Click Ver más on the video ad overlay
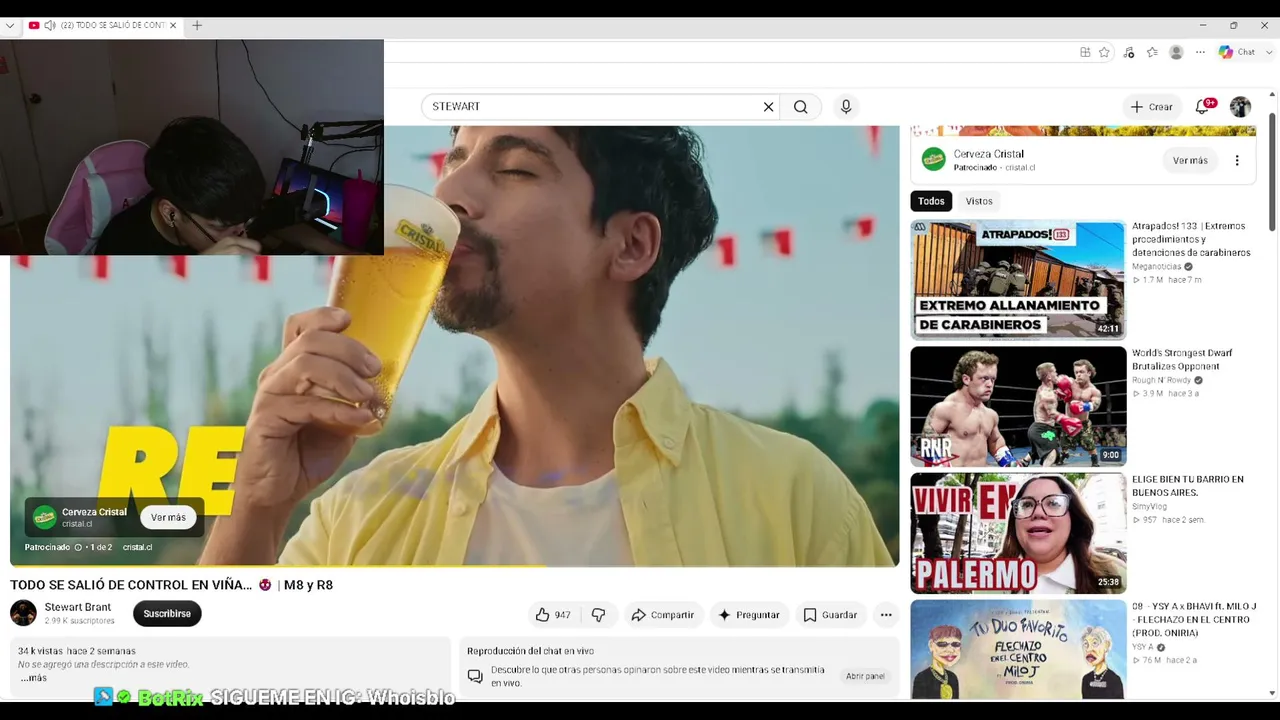1280x720 pixels. click(x=168, y=517)
